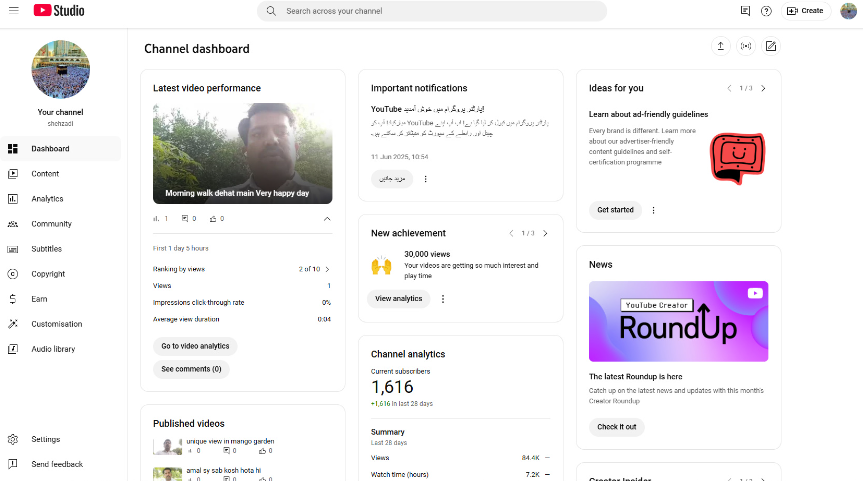Click the comments icon under latest video
This screenshot has width=863, height=481.
tap(185, 219)
